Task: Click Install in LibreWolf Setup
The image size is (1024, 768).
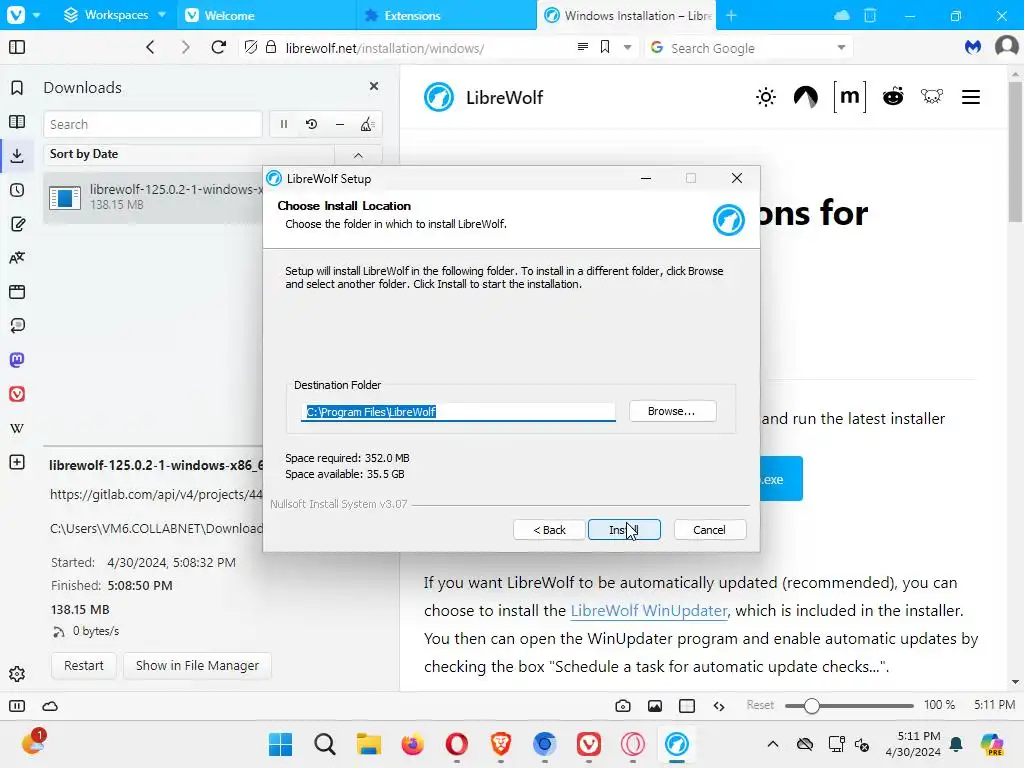Action: (x=624, y=530)
